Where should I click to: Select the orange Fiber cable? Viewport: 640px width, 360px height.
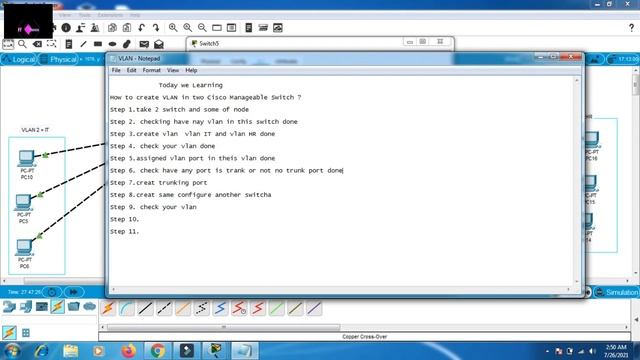183,308
